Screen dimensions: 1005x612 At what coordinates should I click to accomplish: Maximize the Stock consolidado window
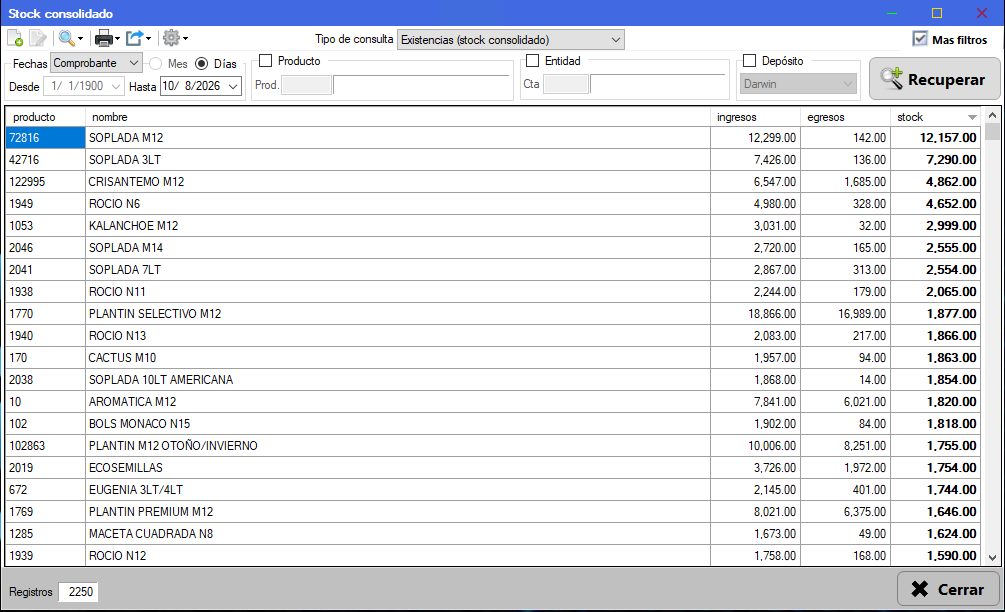(x=936, y=13)
